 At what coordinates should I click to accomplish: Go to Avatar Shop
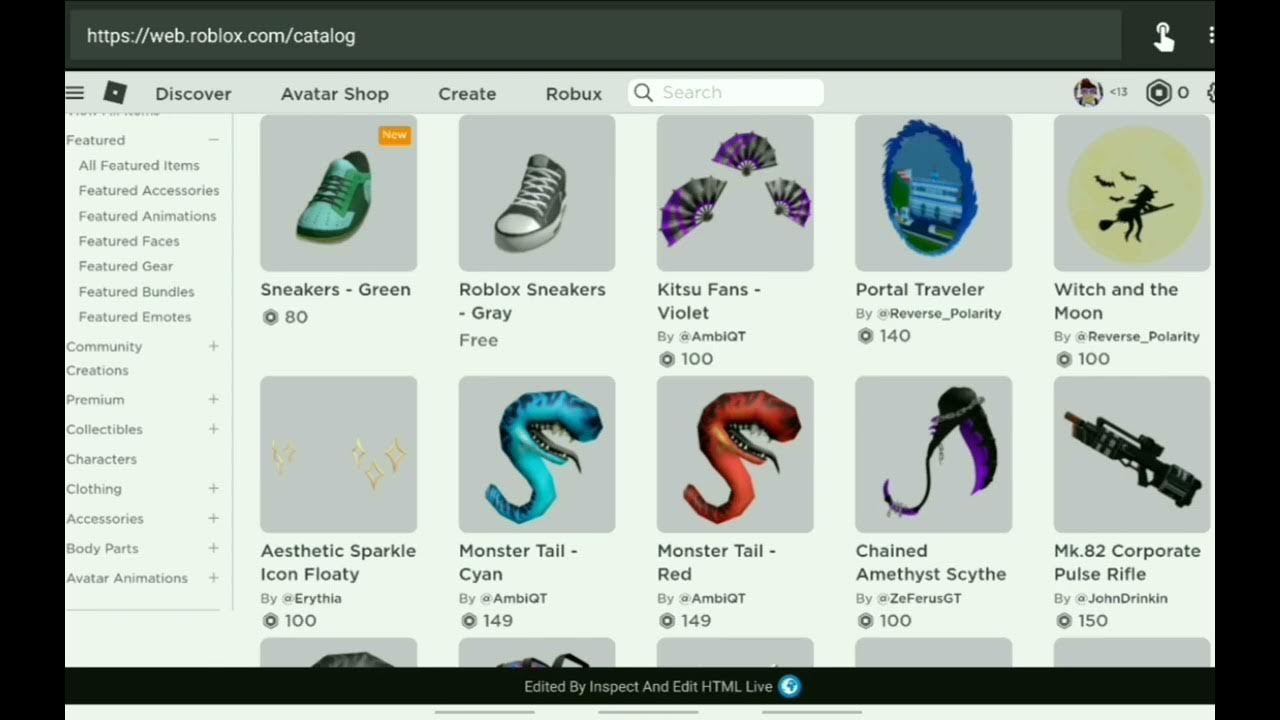334,93
